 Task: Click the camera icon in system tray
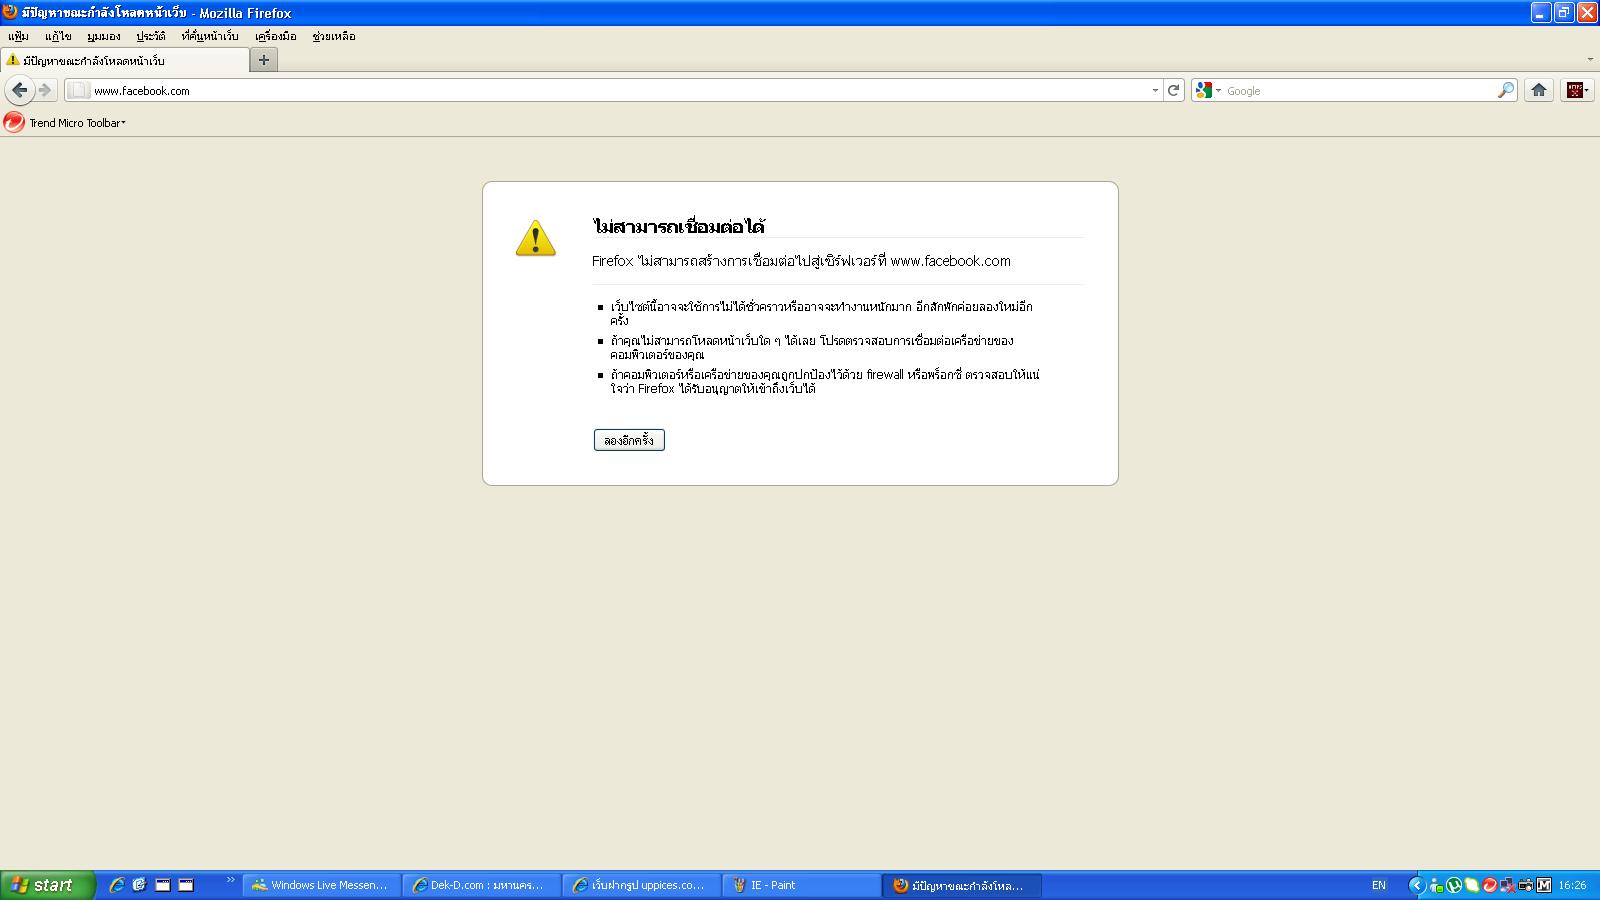[x=1526, y=885]
